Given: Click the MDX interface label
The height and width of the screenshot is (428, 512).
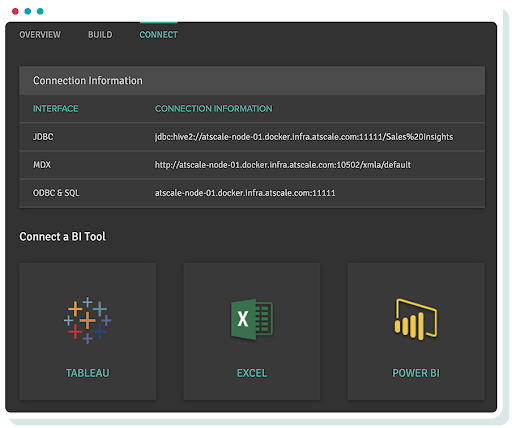Looking at the screenshot, I should point(42,165).
